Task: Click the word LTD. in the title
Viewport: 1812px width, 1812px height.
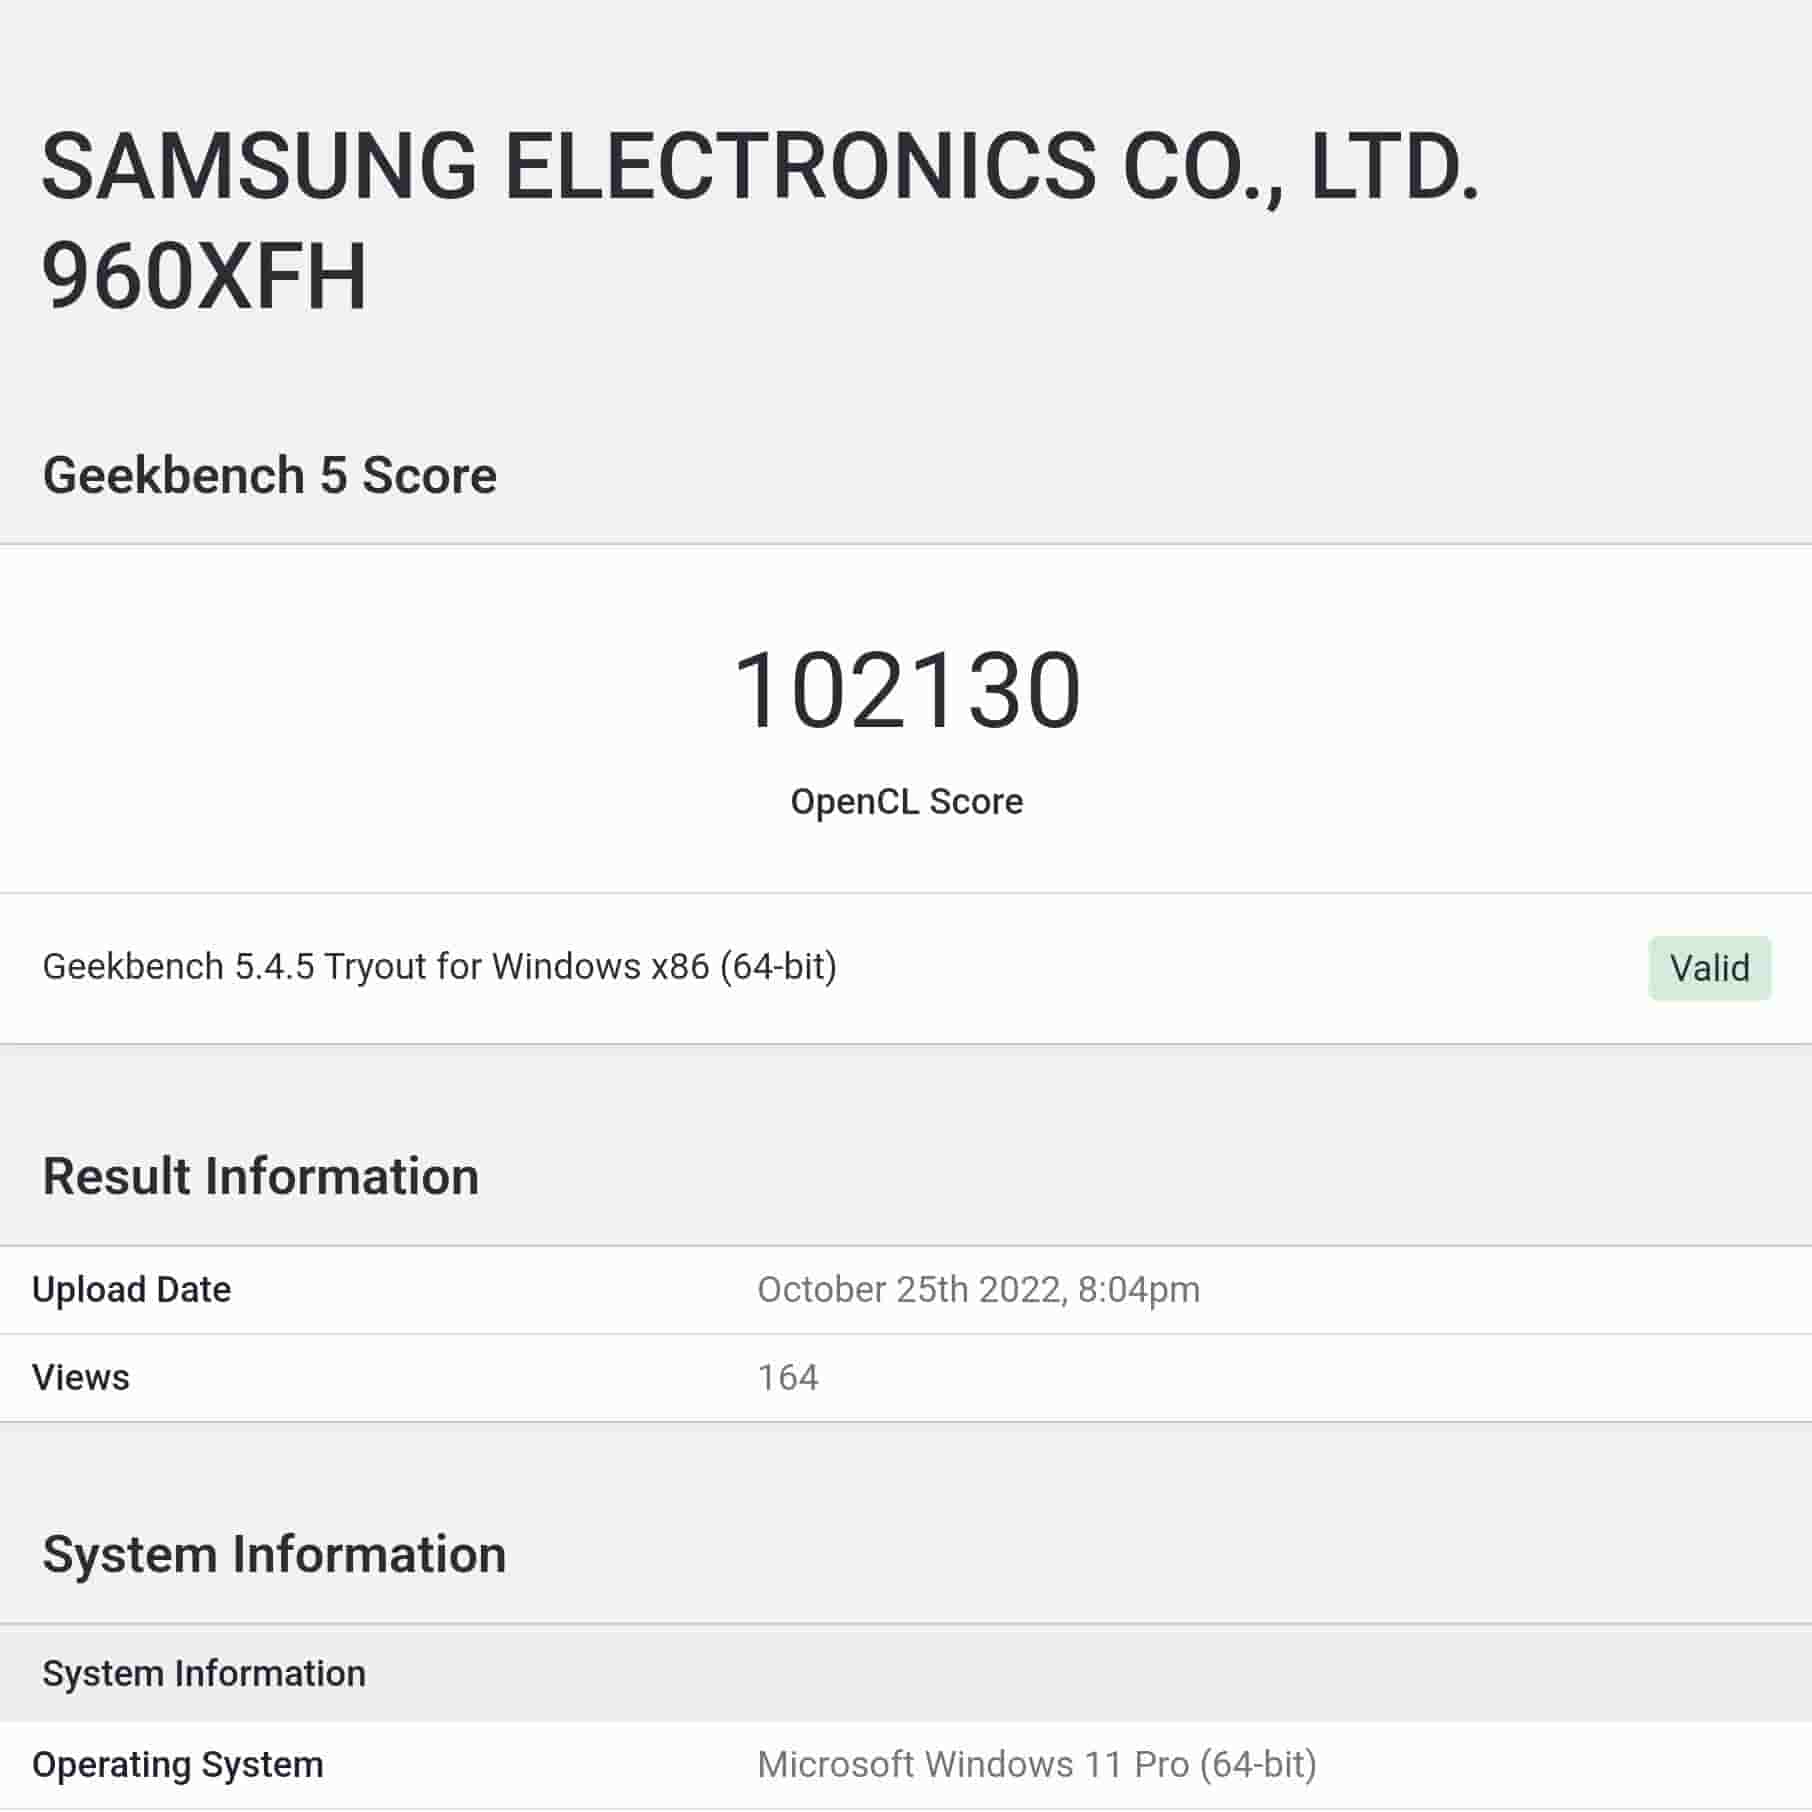Action: 1394,167
